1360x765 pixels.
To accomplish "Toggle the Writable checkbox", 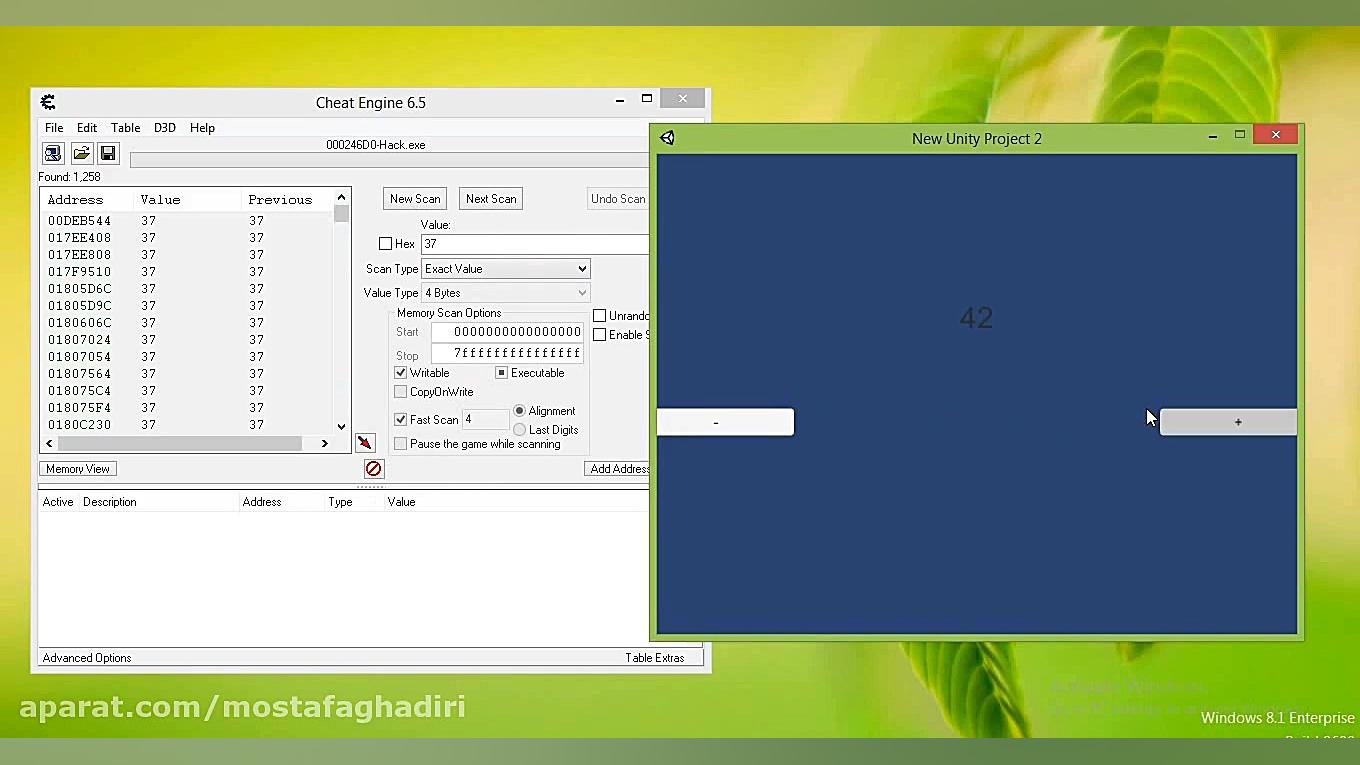I will [401, 373].
